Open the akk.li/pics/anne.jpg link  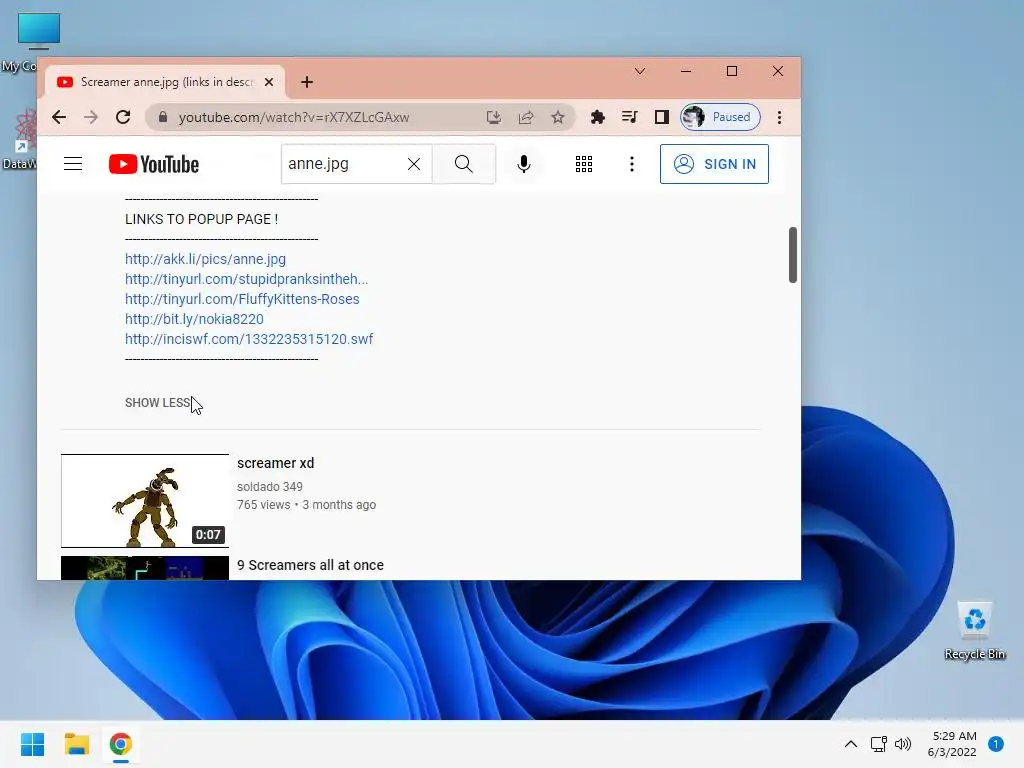tap(206, 259)
